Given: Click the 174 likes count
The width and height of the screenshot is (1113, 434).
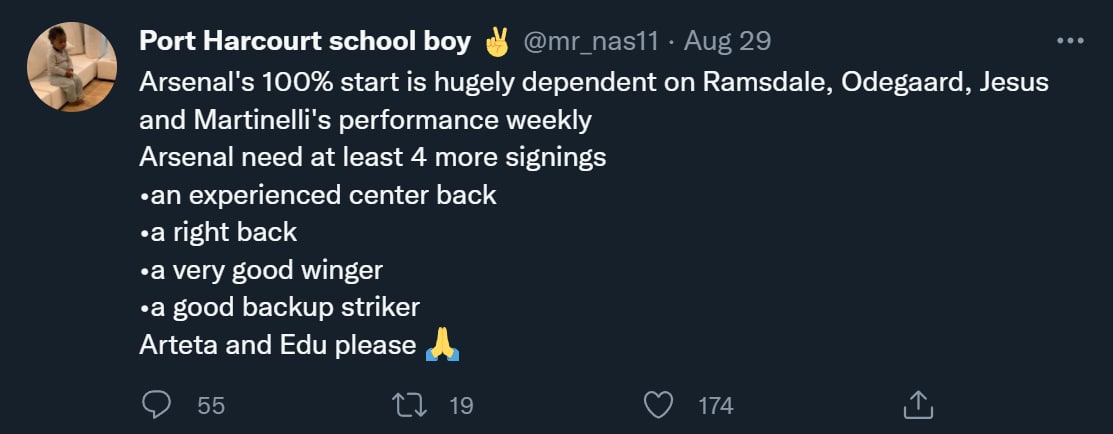Looking at the screenshot, I should tap(715, 405).
